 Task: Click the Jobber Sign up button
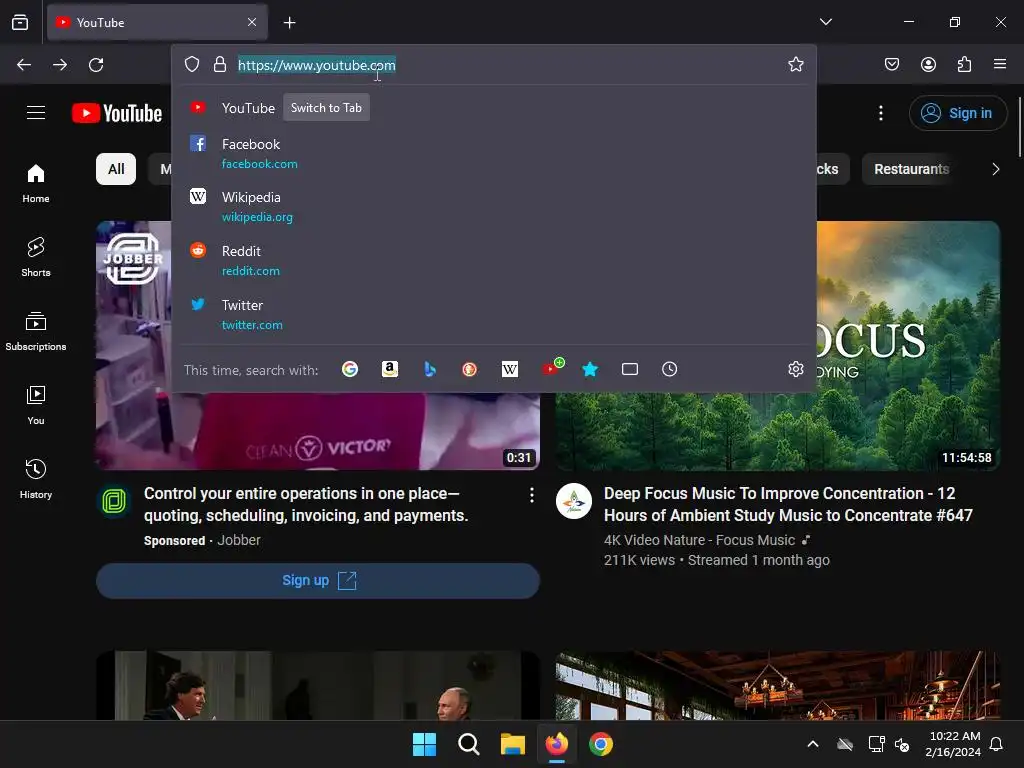click(318, 581)
